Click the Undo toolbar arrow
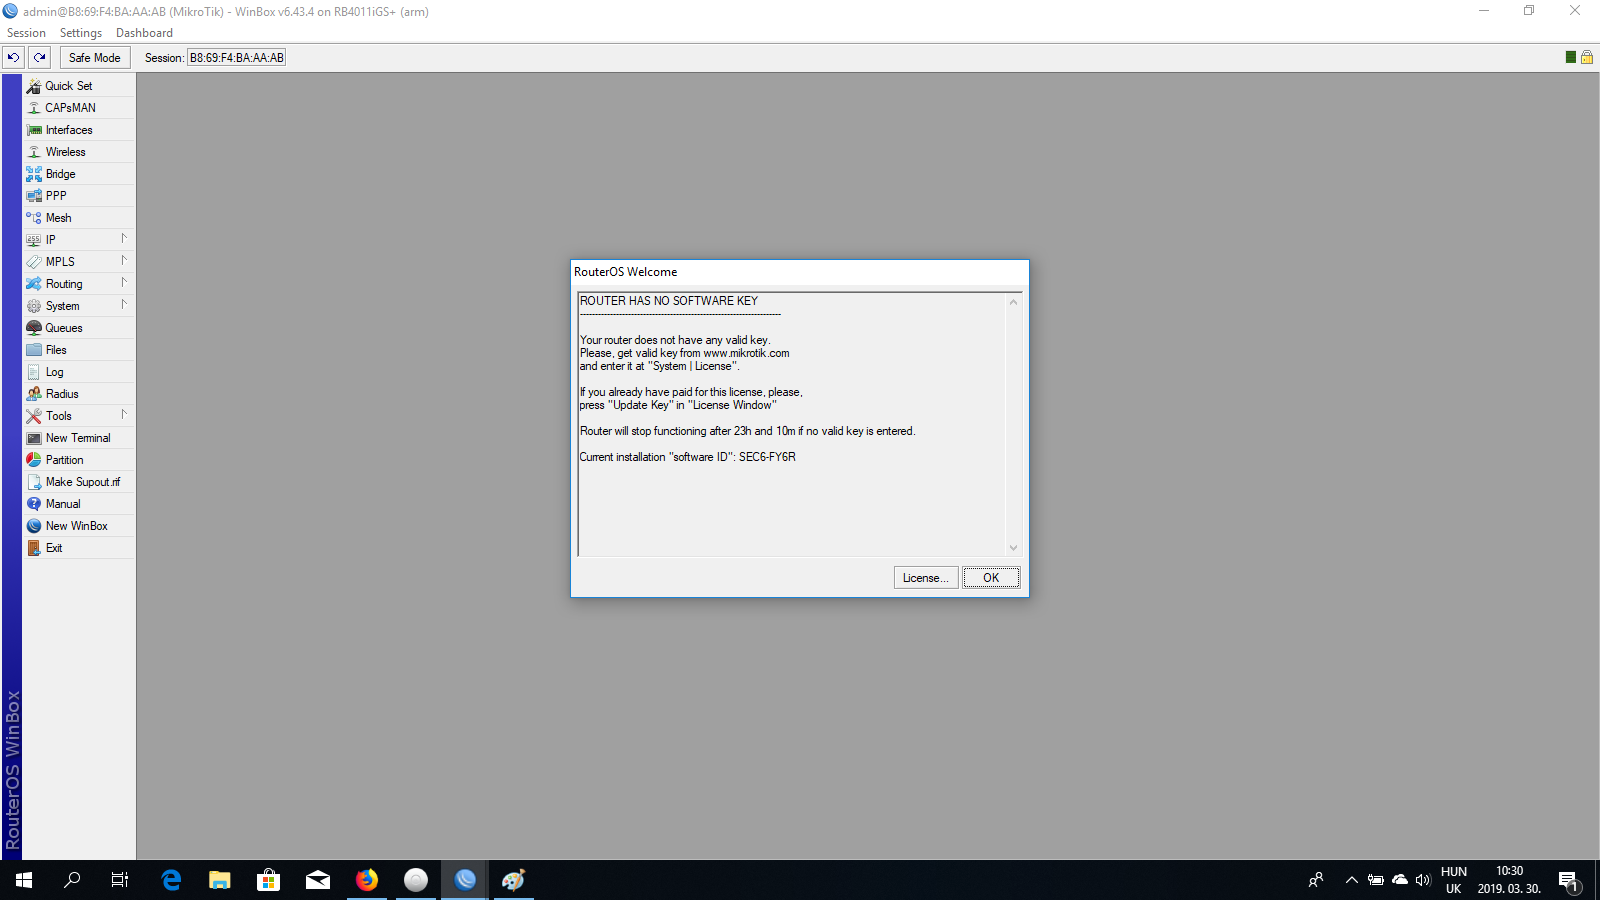Image resolution: width=1600 pixels, height=900 pixels. [x=14, y=57]
